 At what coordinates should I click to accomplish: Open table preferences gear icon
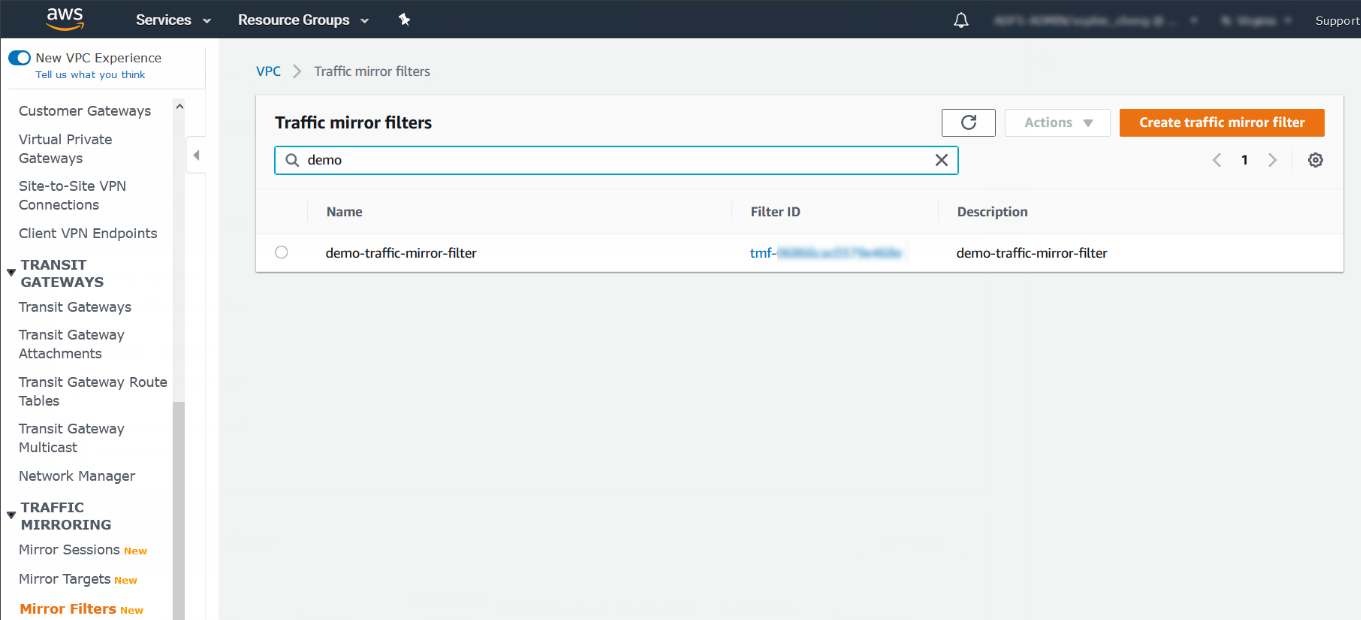pos(1315,160)
